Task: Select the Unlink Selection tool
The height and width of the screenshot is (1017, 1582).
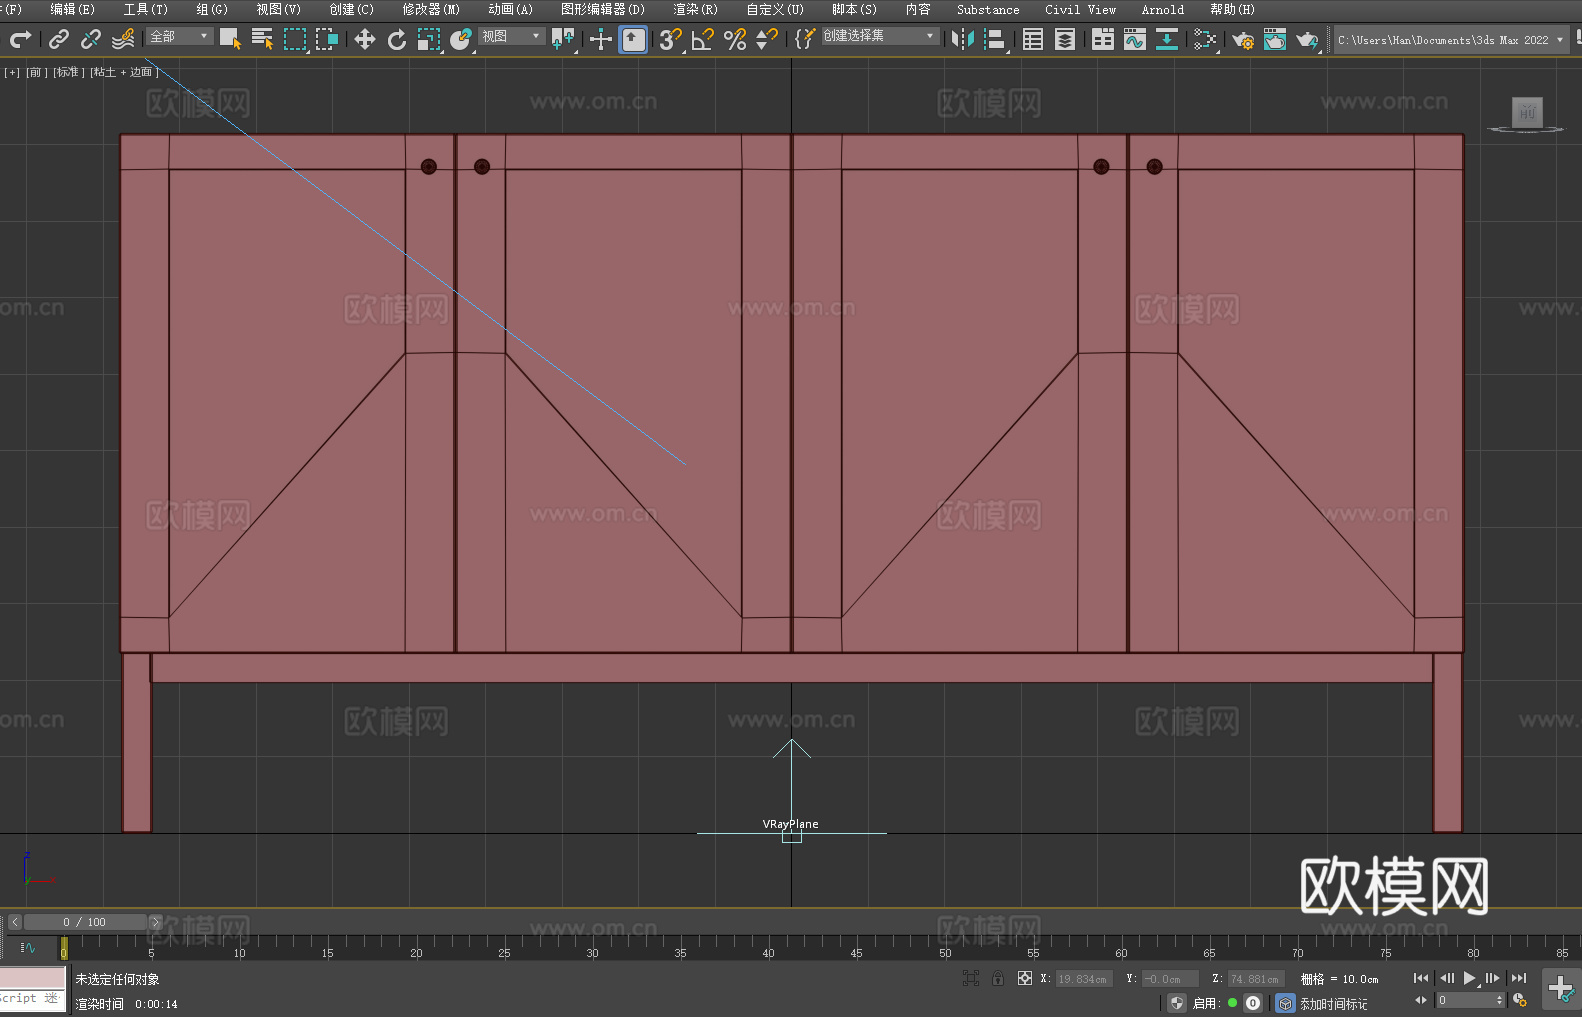Action: tap(91, 39)
